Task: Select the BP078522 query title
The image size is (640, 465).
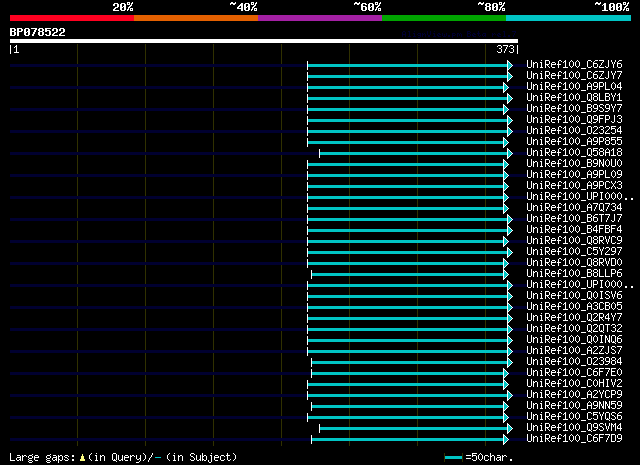Action: (38, 32)
